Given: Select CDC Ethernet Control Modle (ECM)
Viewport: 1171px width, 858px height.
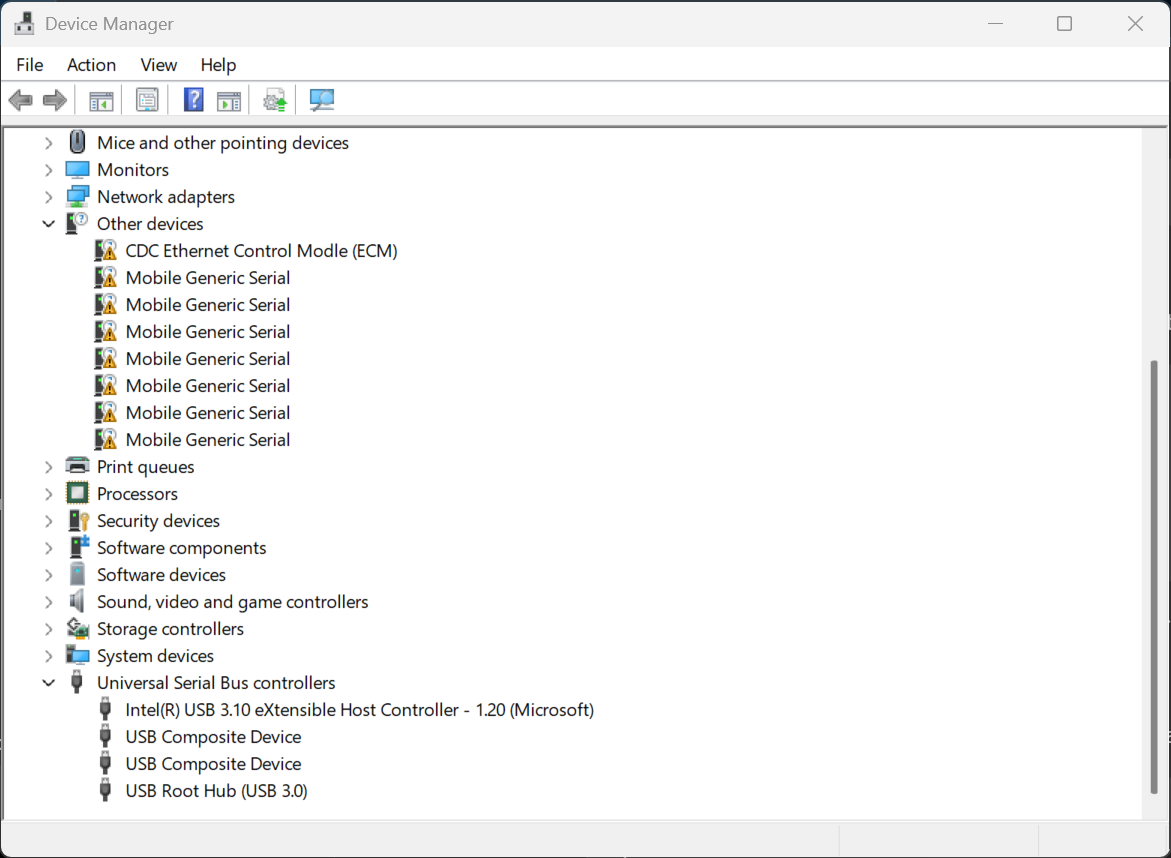Looking at the screenshot, I should click(261, 251).
